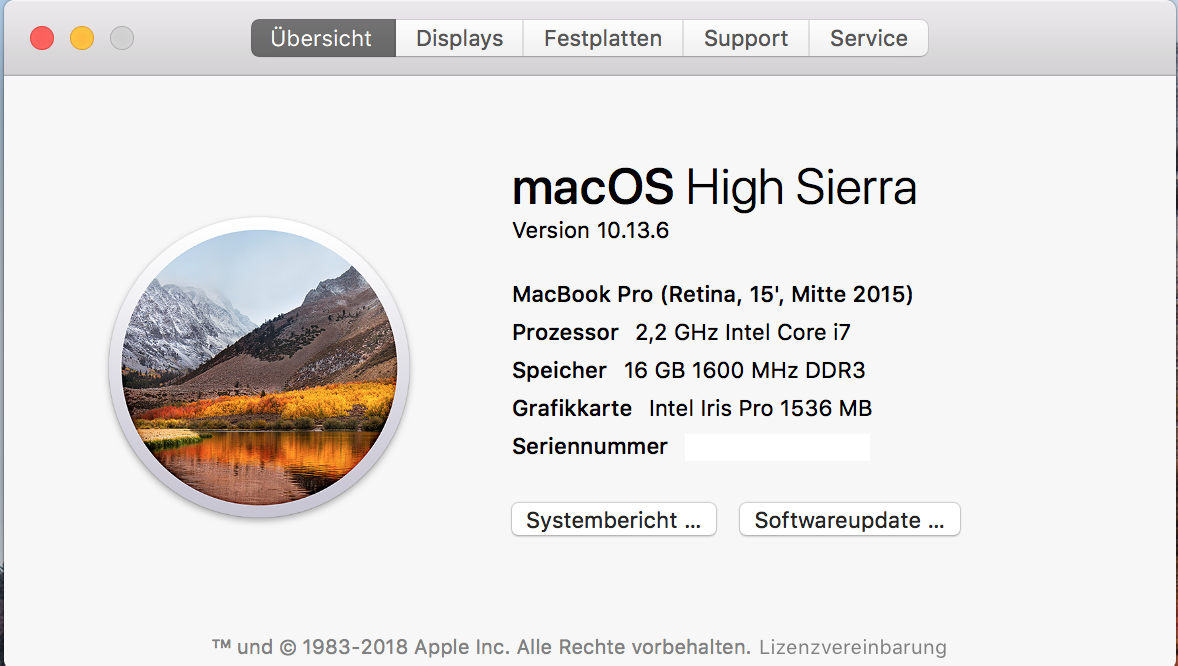
Task: Click the Prozessor 2,2 GHz Intel Core i7 line
Action: pos(681,333)
